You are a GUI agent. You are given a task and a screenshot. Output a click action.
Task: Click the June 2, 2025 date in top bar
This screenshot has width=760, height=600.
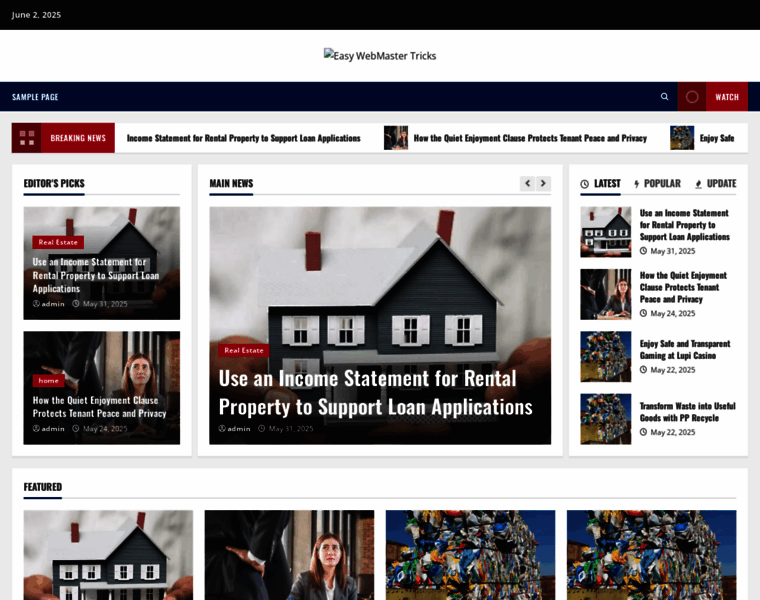click(36, 15)
